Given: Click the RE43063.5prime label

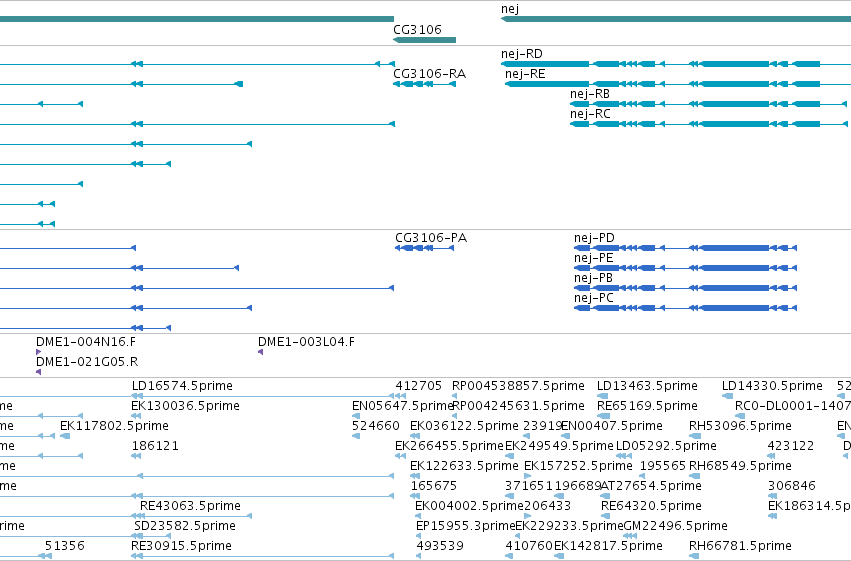Looking at the screenshot, I should coord(190,506).
